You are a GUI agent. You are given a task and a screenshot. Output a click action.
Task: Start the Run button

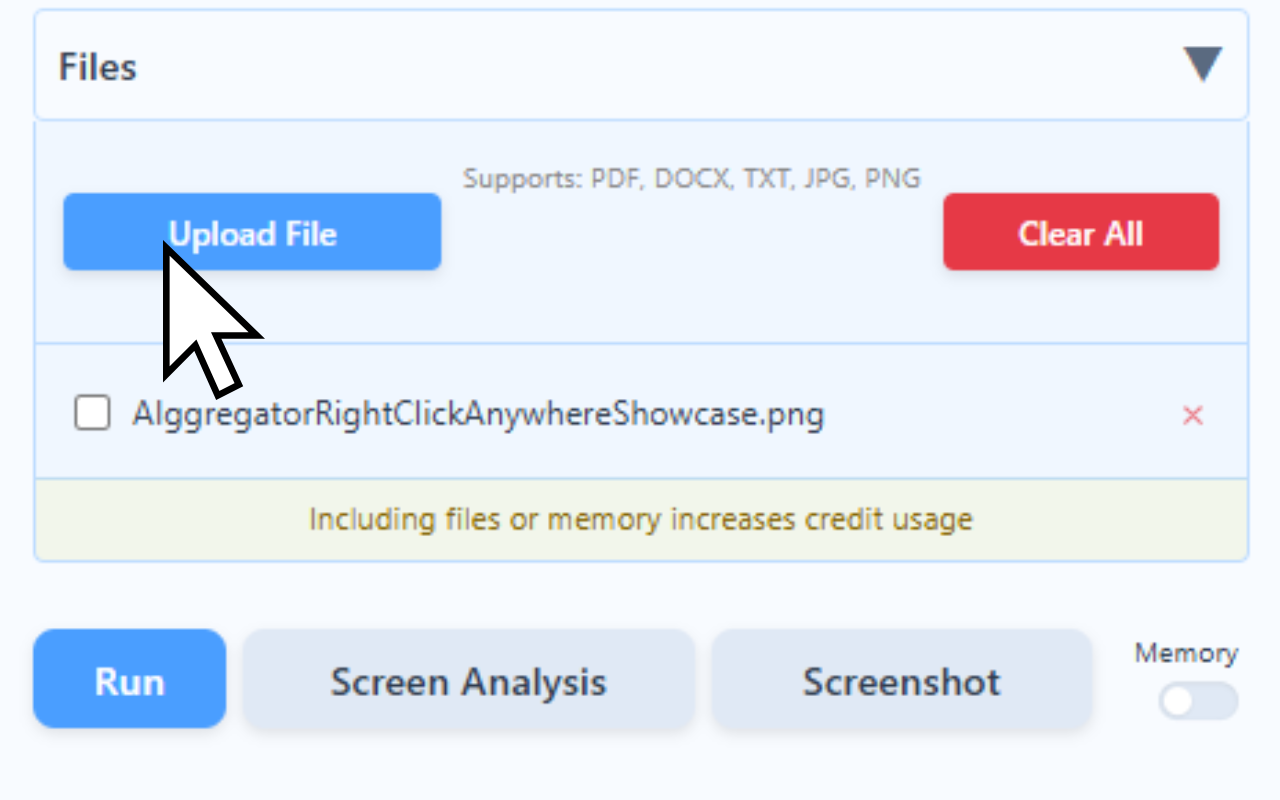[x=129, y=681]
